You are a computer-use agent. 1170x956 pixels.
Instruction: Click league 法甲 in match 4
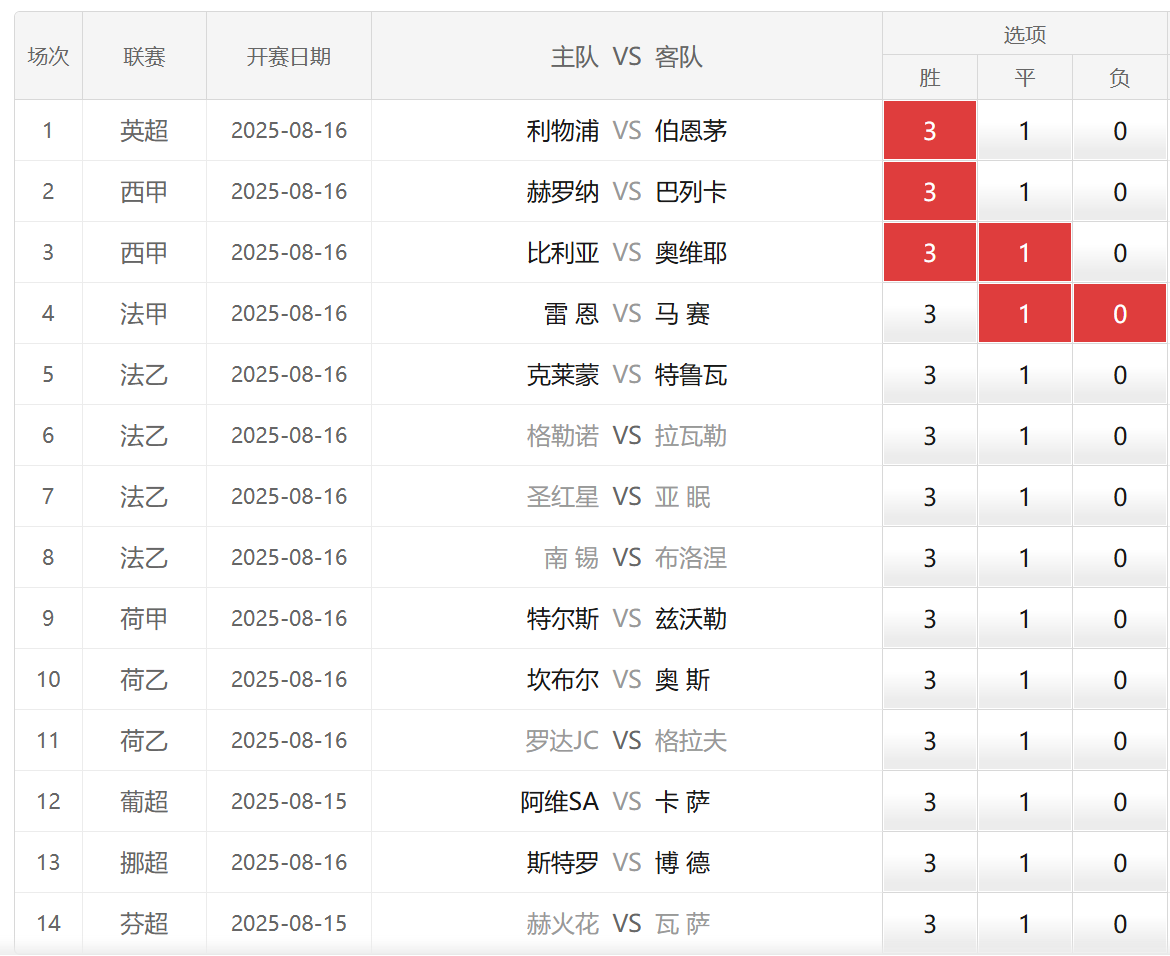point(144,313)
